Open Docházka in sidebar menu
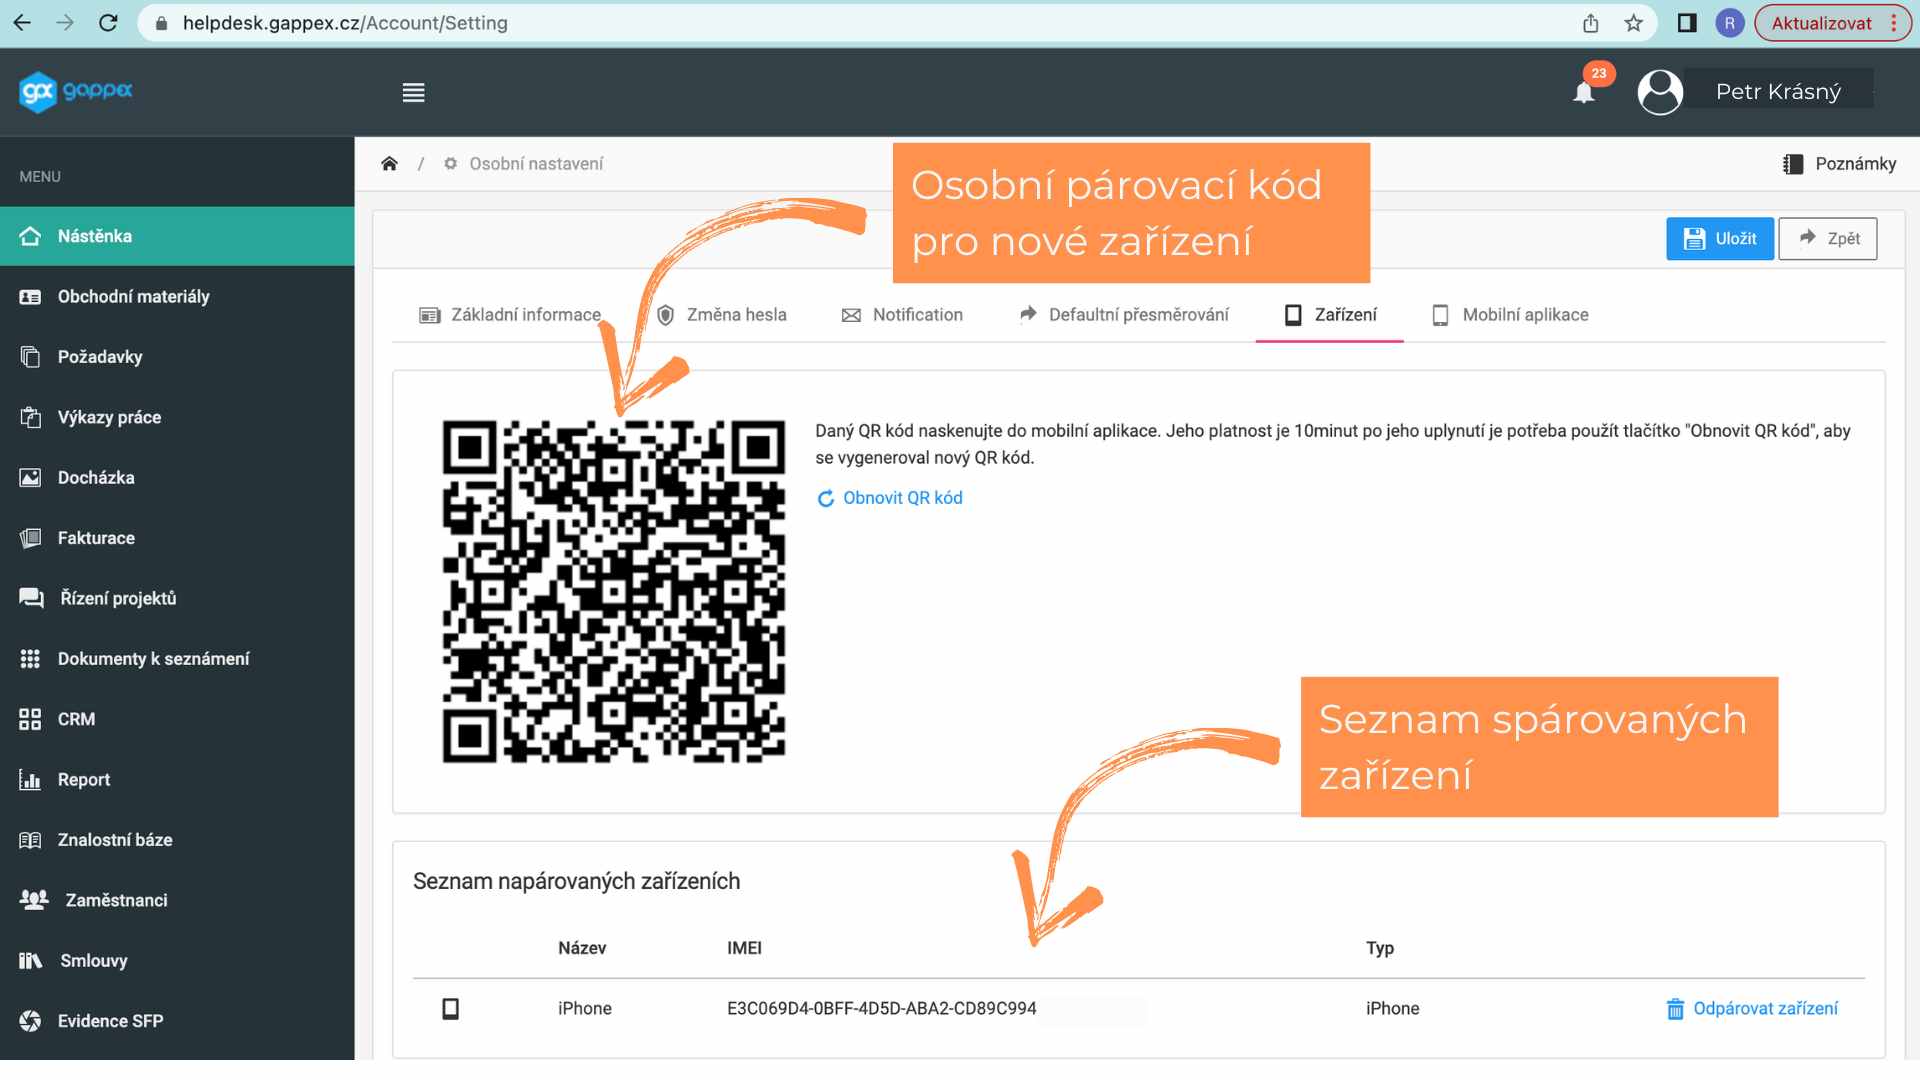This screenshot has height=1080, width=1920. (96, 478)
